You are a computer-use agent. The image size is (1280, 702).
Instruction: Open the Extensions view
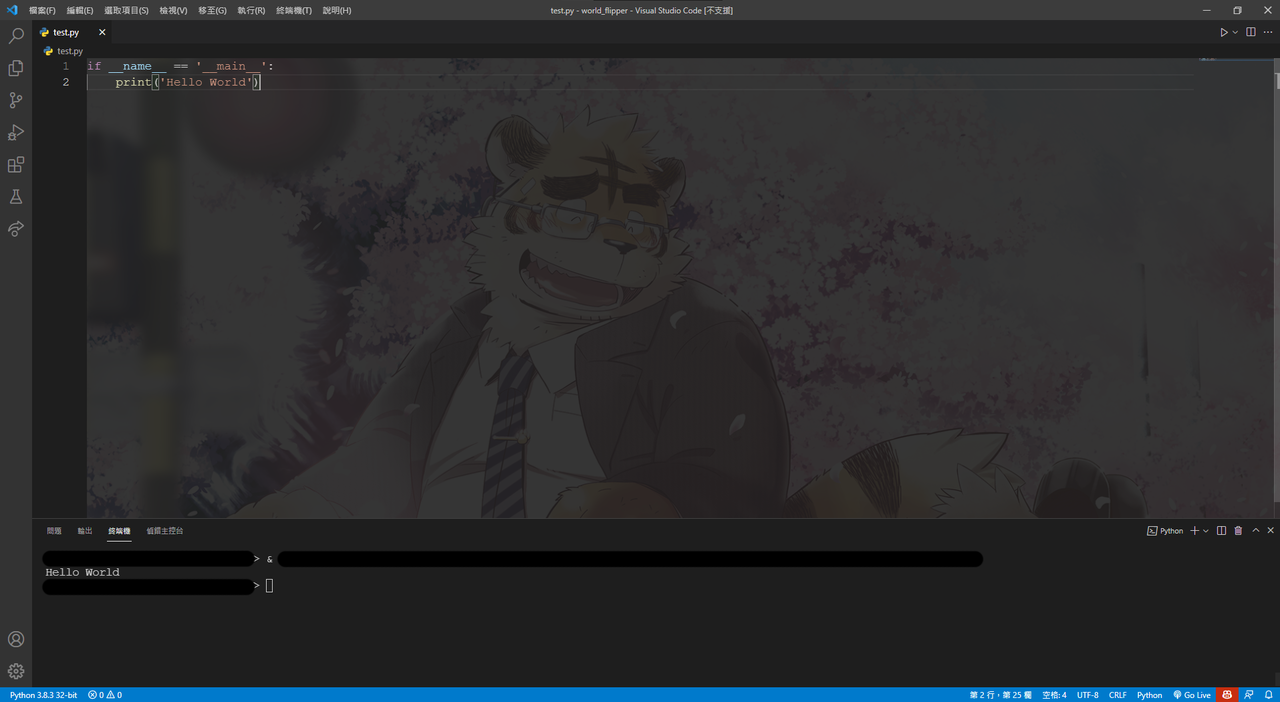pyautogui.click(x=16, y=165)
